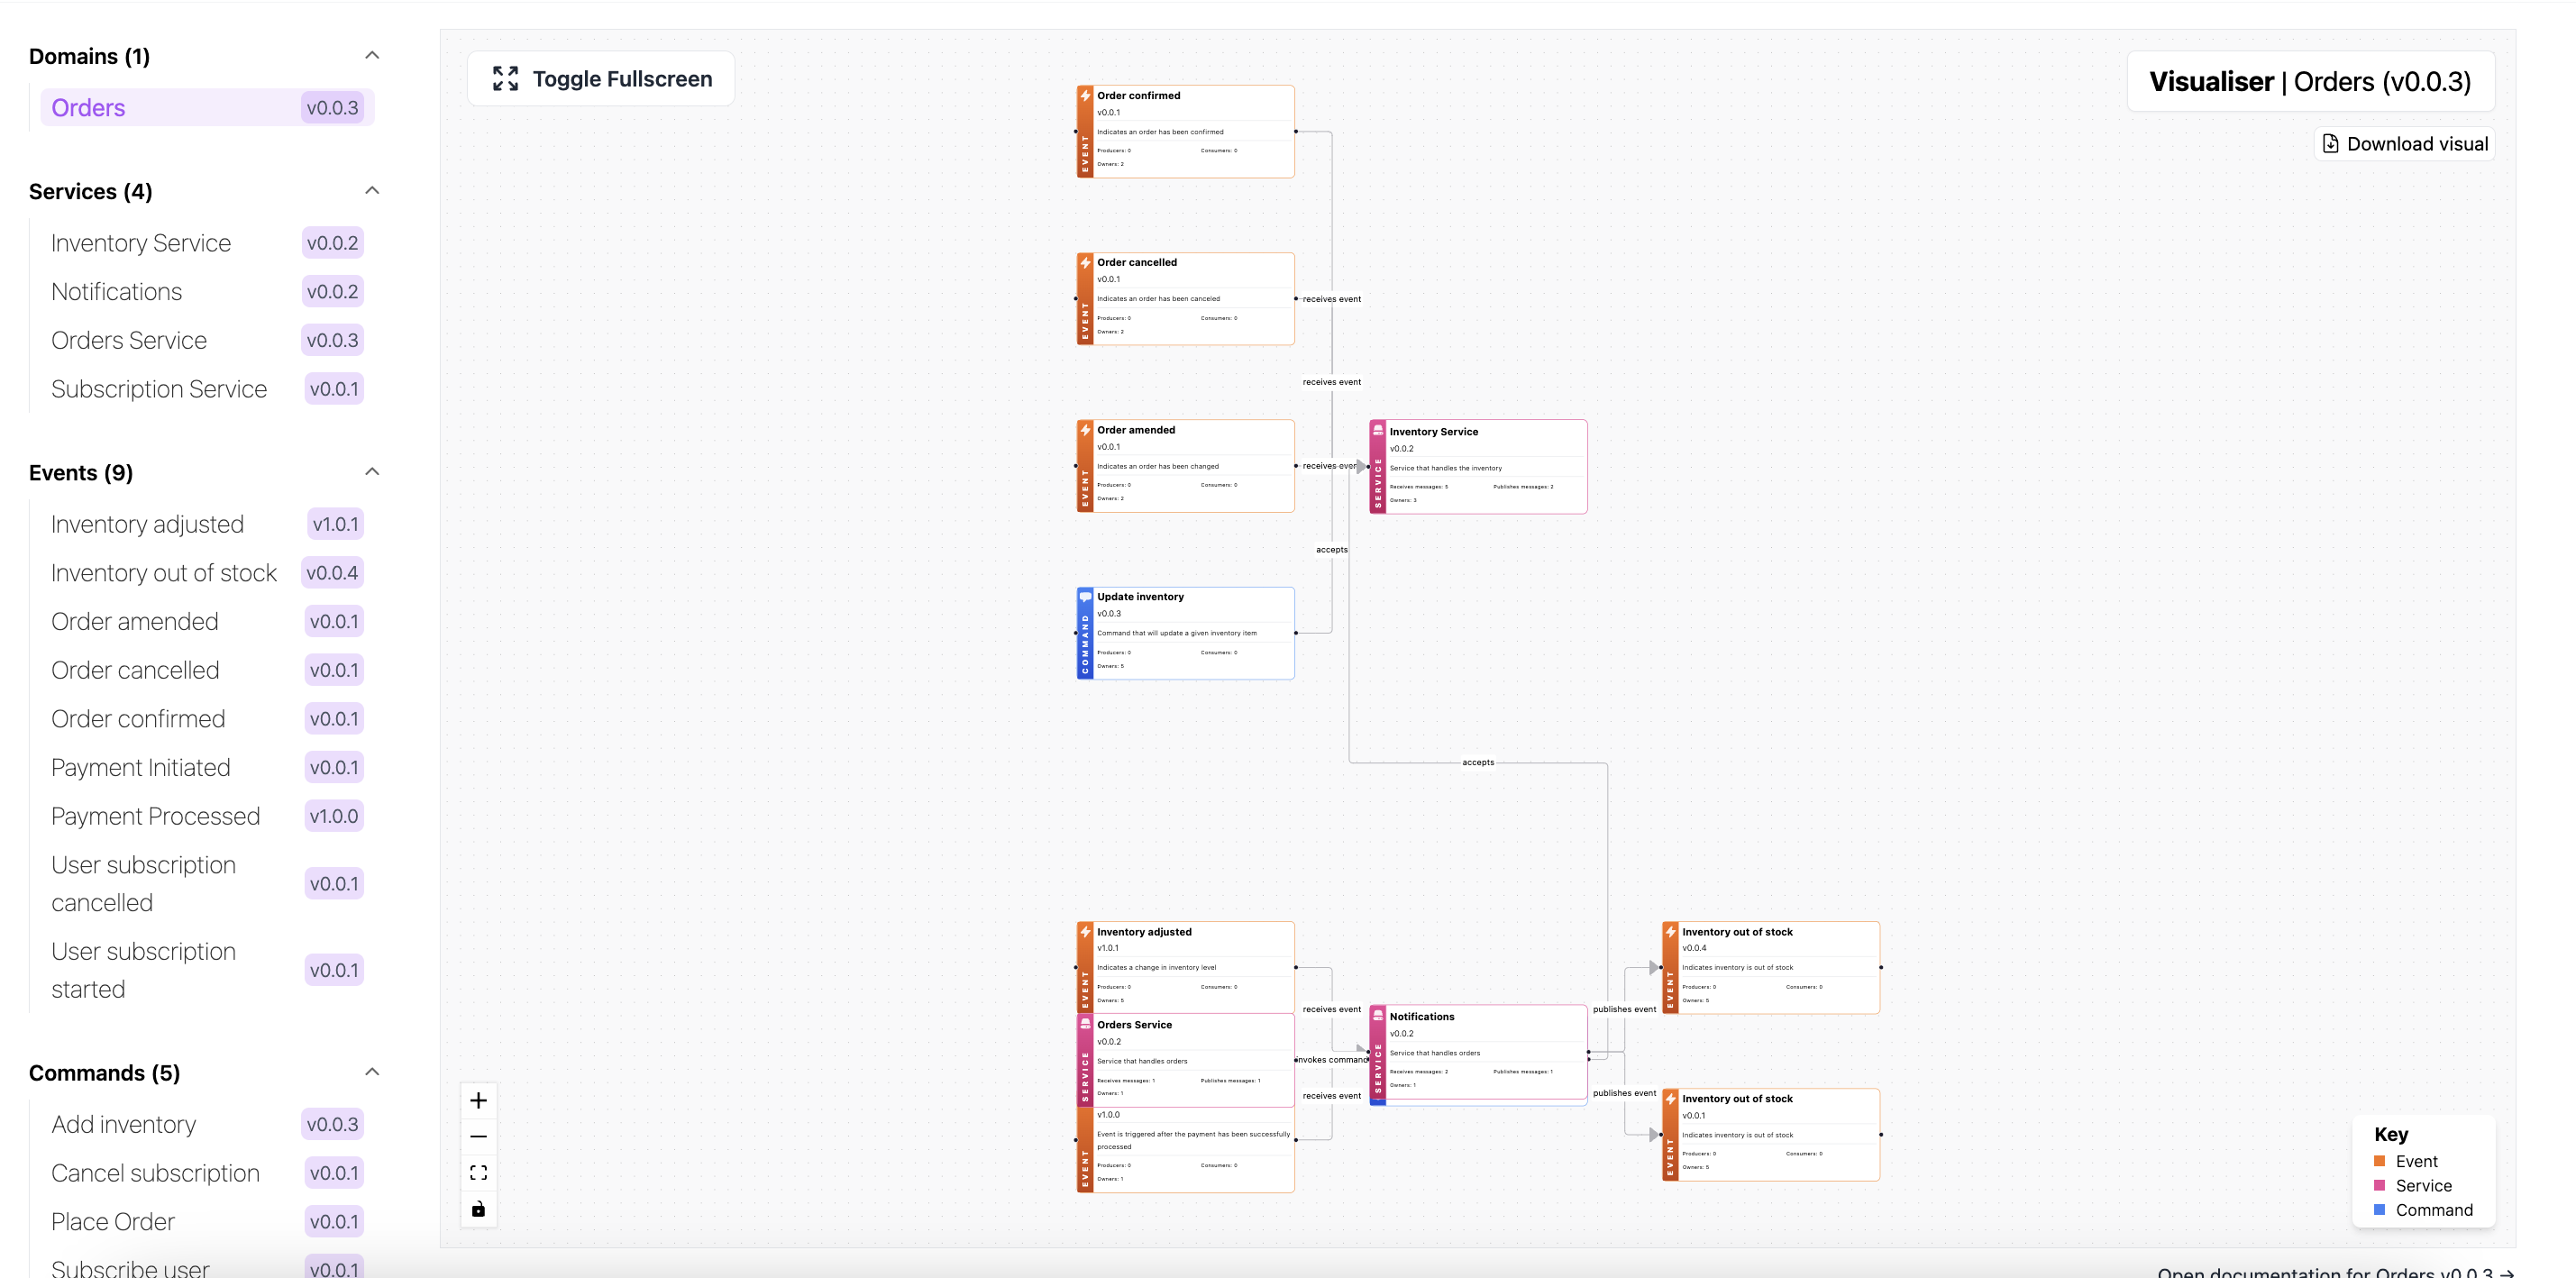Collapse the Events section

372,471
